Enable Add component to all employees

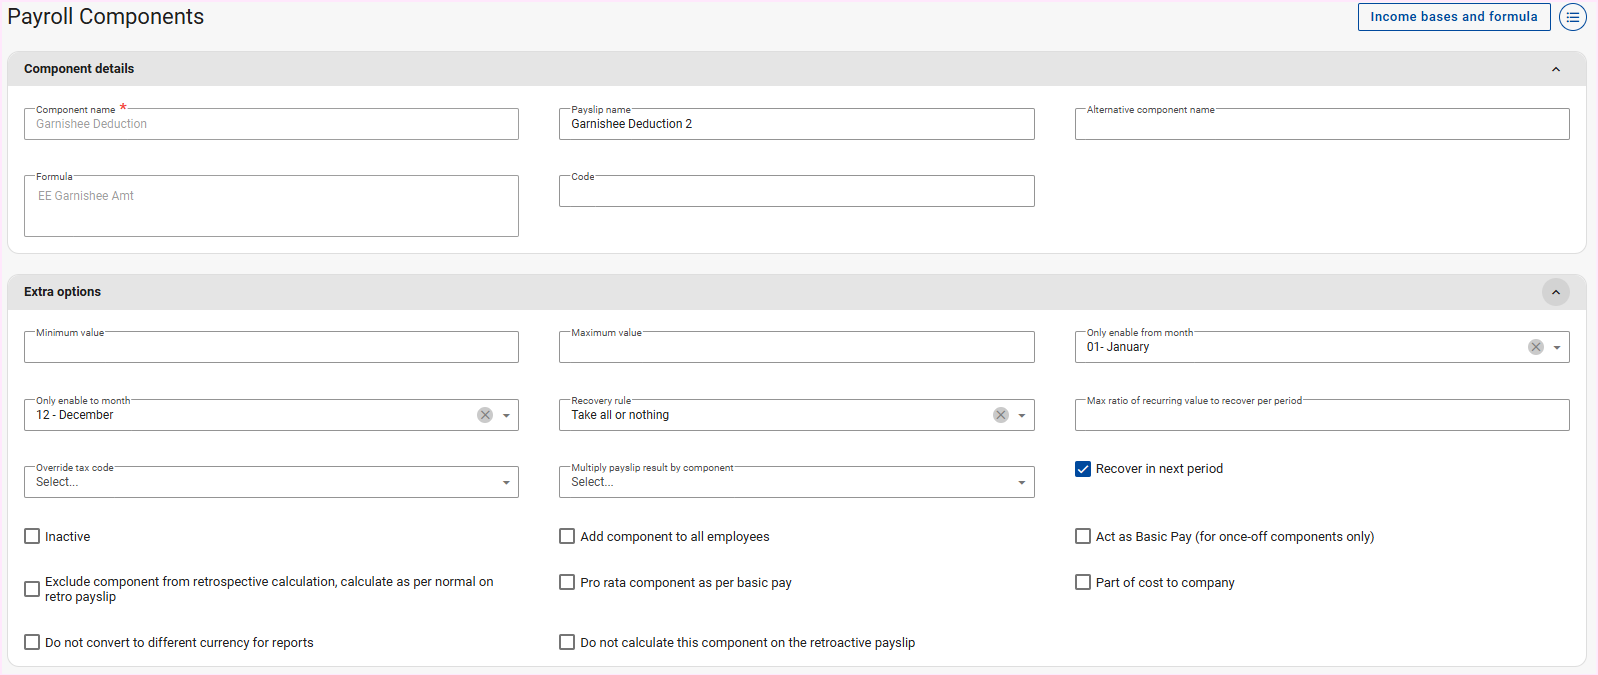[567, 537]
